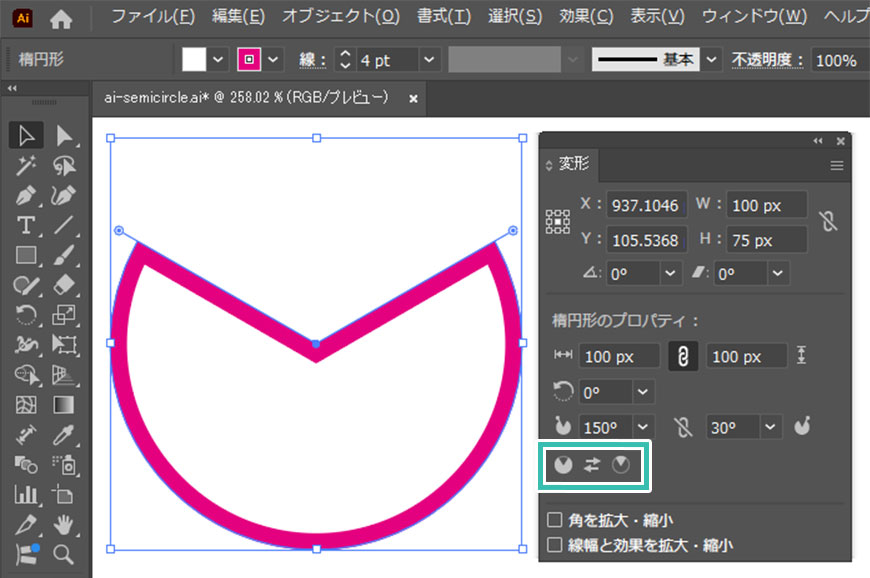Select the Magic Wand tool

click(x=26, y=165)
